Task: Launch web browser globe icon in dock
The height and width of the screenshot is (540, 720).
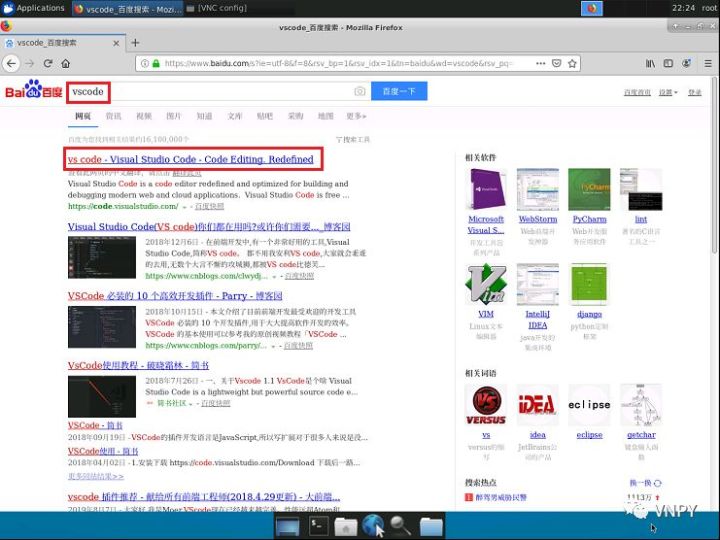Action: 373,525
